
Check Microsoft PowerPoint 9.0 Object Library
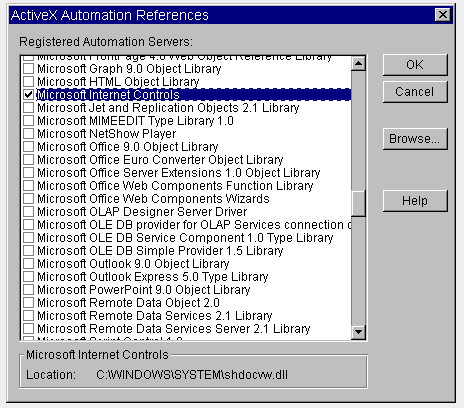29,290
